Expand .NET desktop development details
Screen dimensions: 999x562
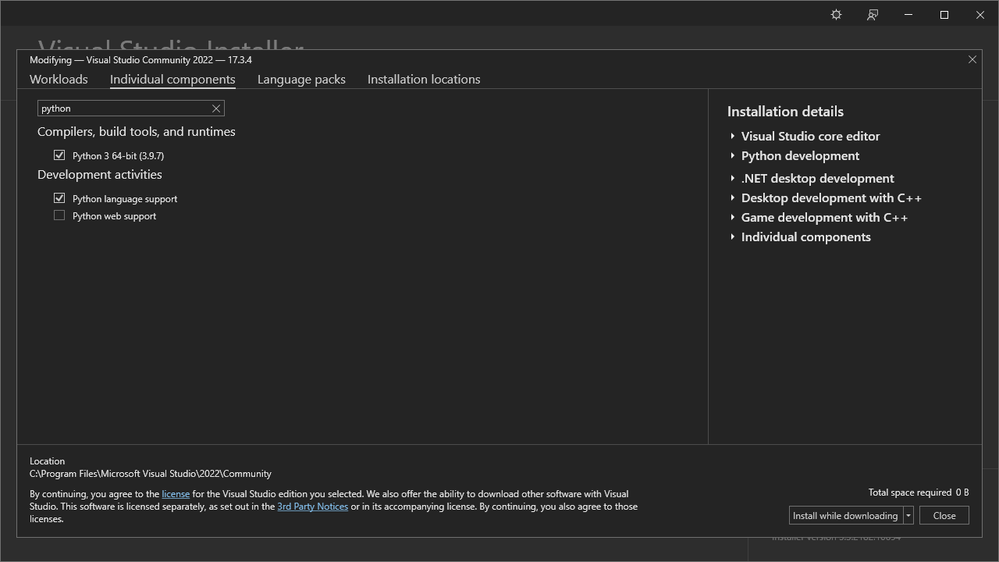coord(733,178)
